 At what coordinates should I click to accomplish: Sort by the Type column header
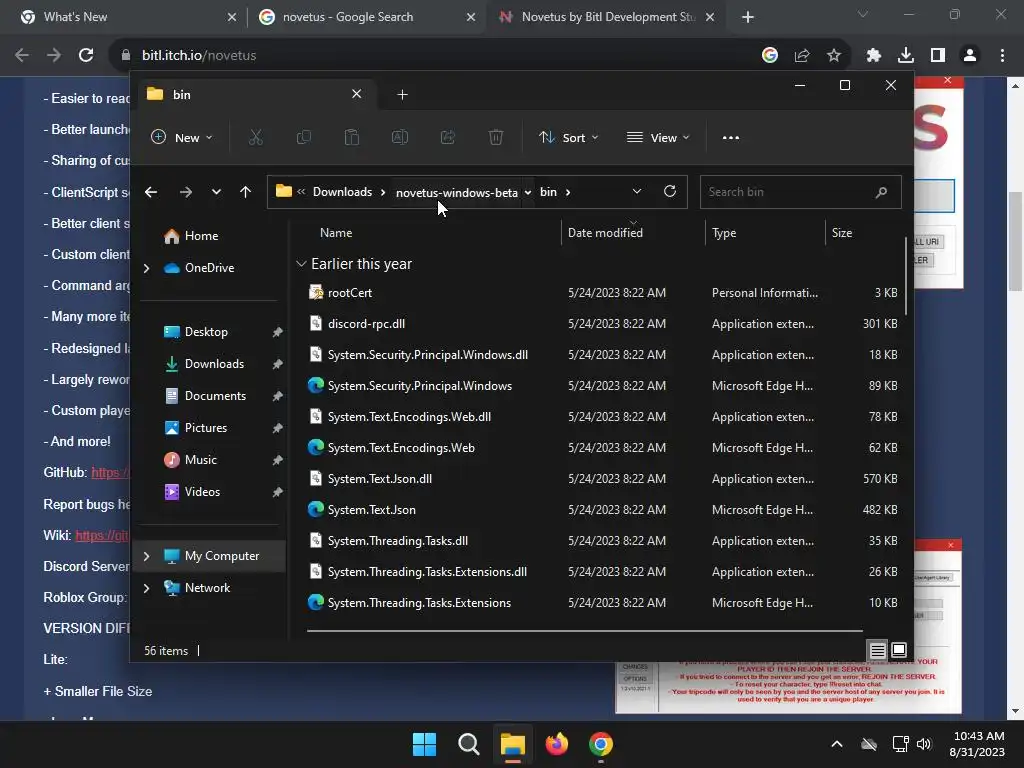point(724,232)
